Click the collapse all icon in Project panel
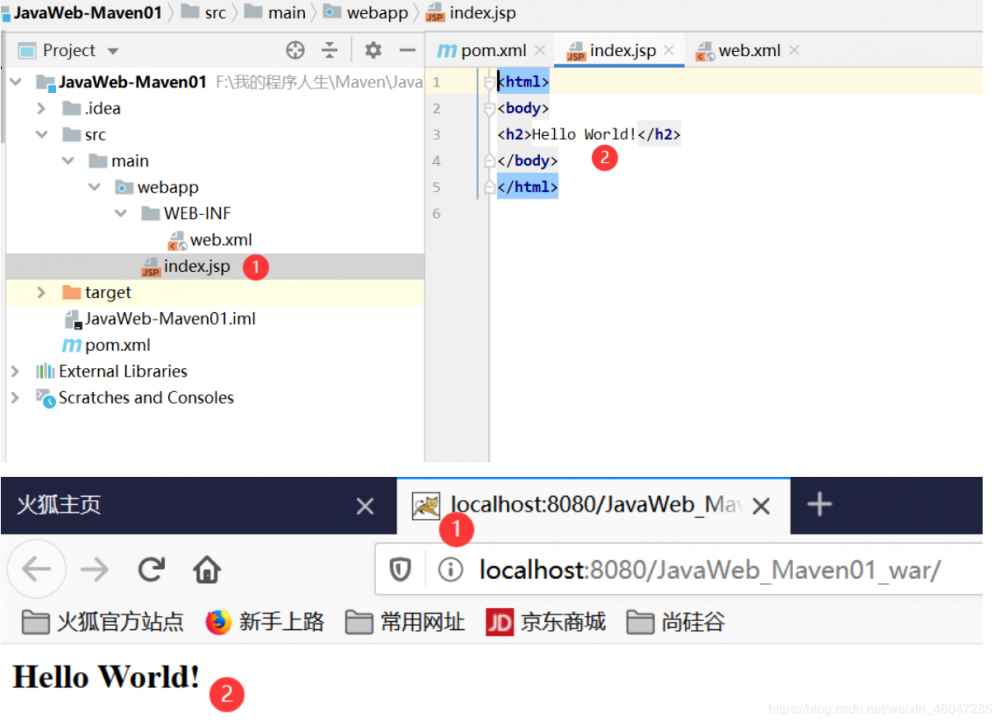This screenshot has height=724, width=1000. [x=329, y=50]
